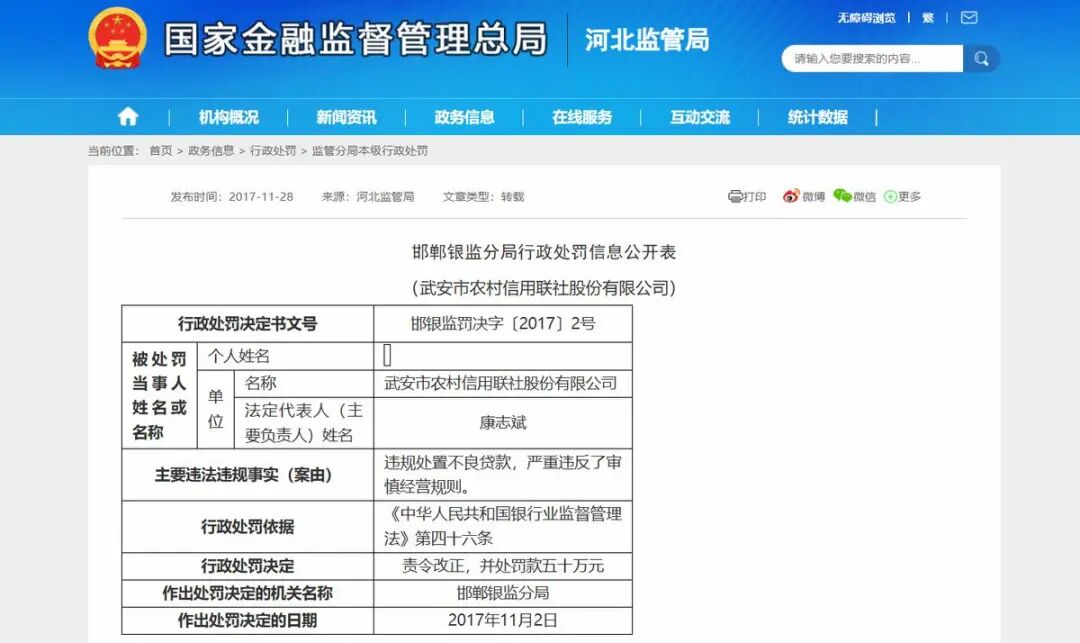Image resolution: width=1080 pixels, height=643 pixels.
Task: Share via the Weibo icon
Action: (791, 197)
